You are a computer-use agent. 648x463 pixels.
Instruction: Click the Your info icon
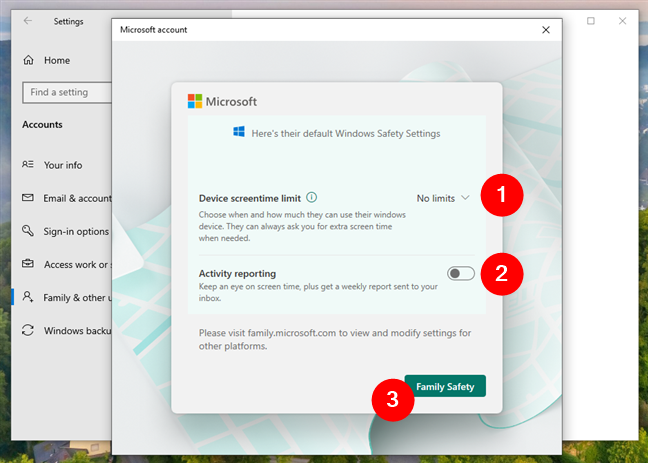pyautogui.click(x=28, y=165)
